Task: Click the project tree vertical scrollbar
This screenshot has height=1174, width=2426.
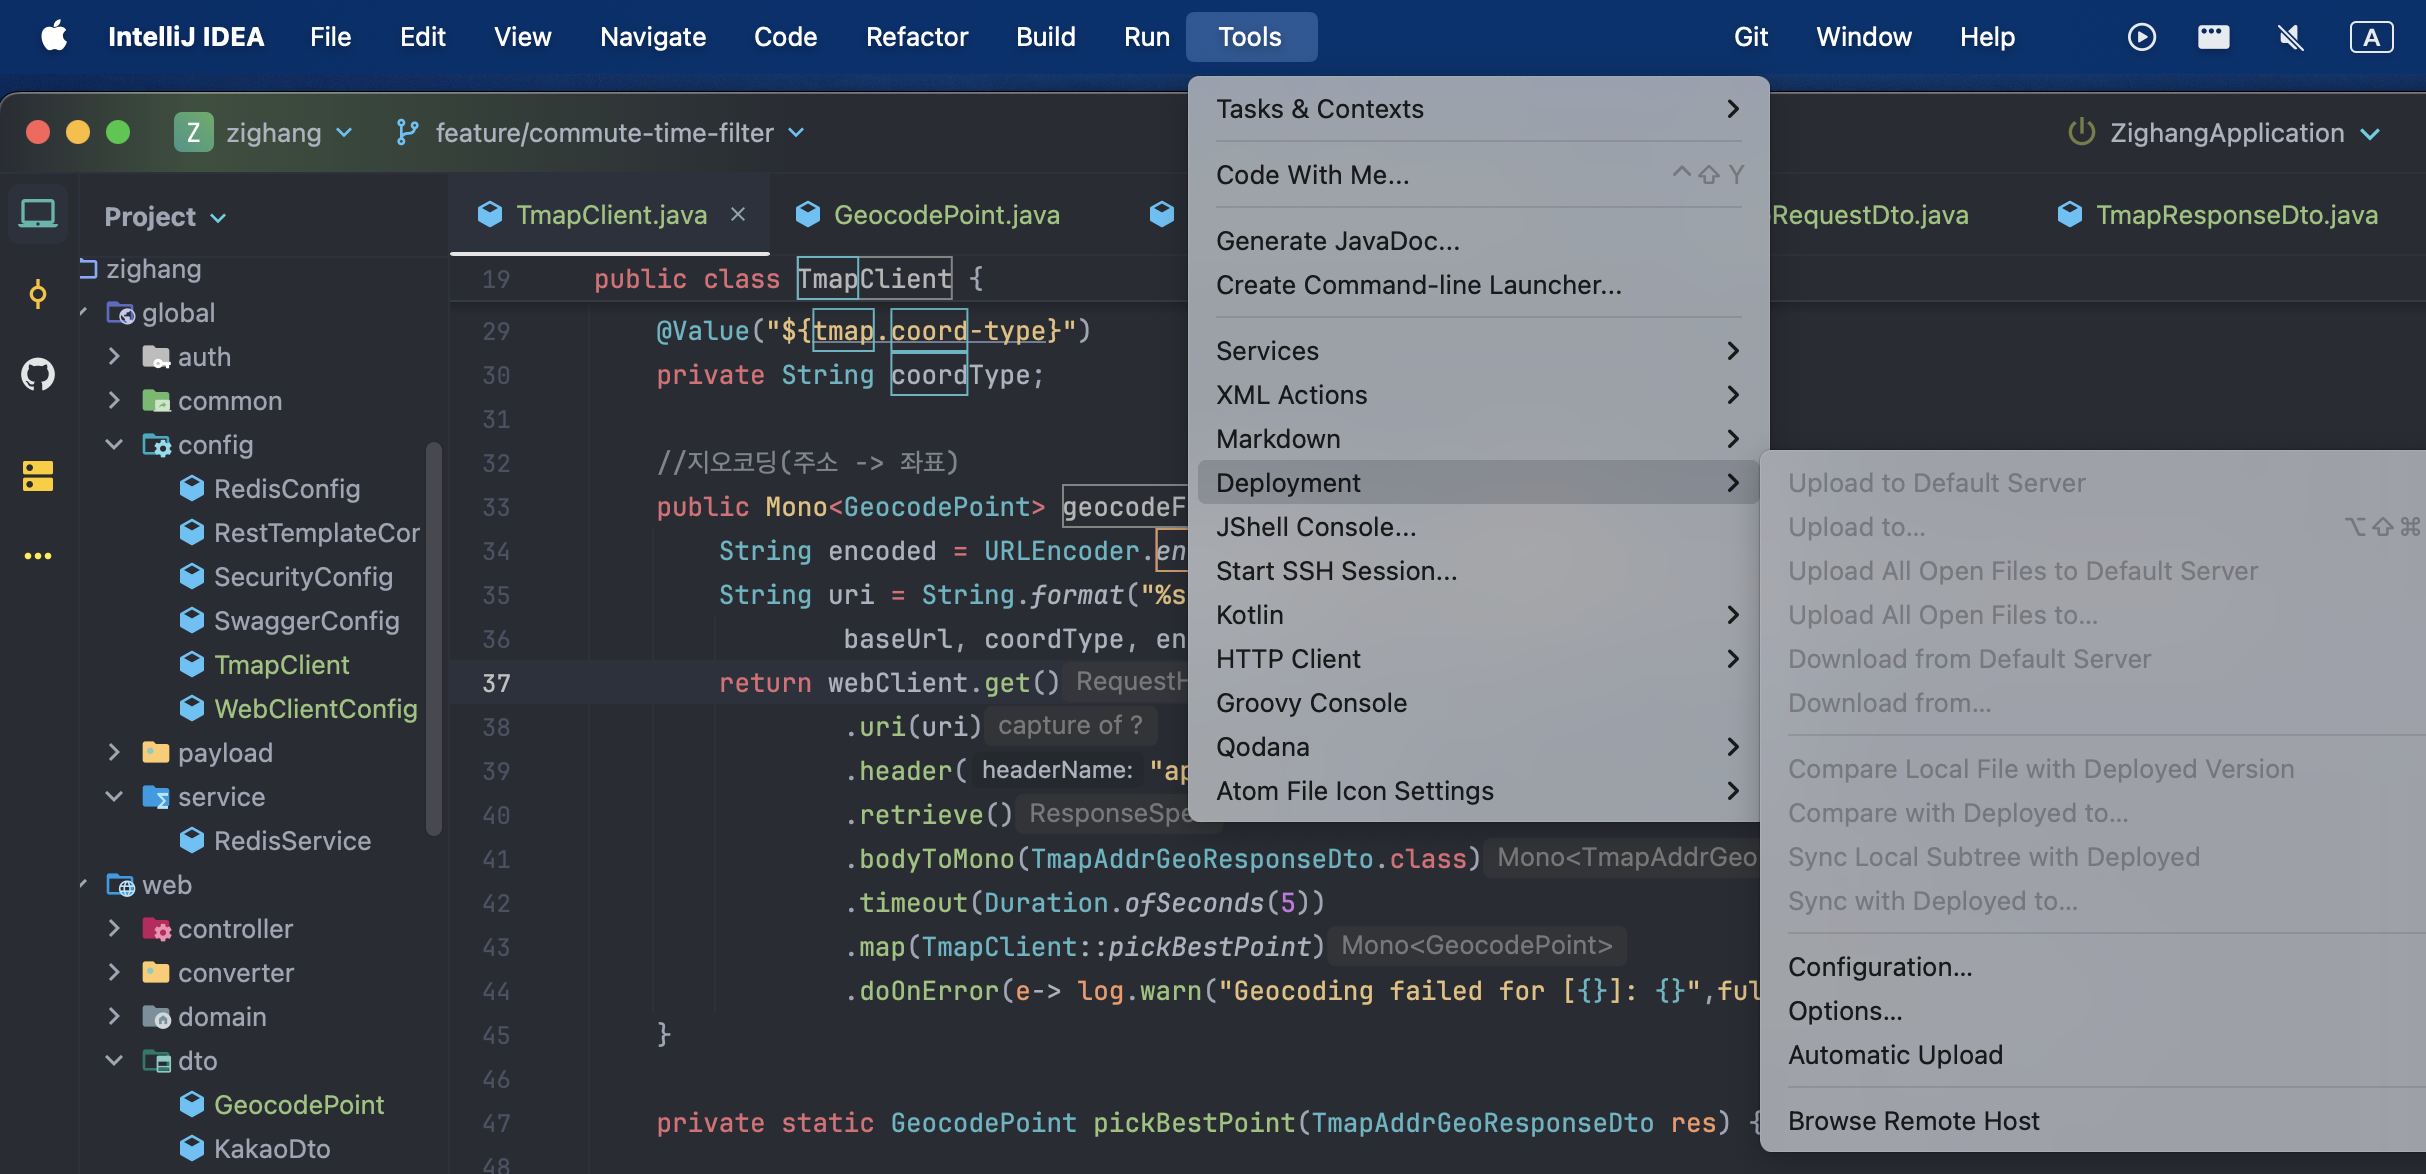Action: (x=433, y=640)
